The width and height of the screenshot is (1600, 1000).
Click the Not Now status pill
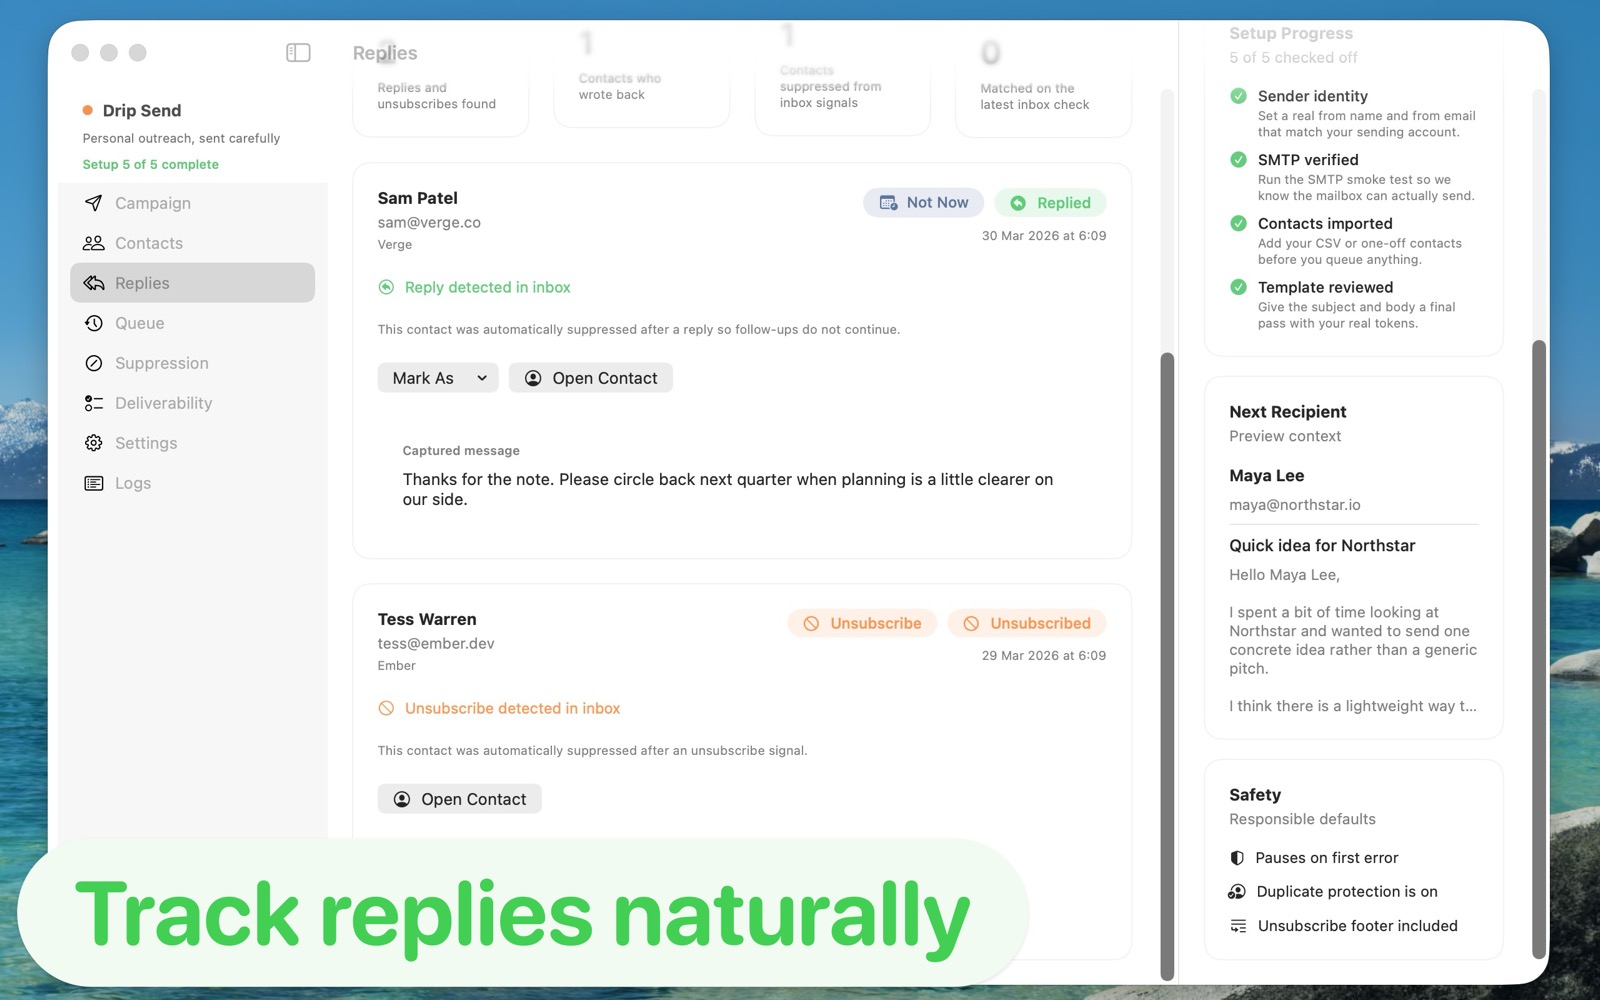(x=923, y=203)
